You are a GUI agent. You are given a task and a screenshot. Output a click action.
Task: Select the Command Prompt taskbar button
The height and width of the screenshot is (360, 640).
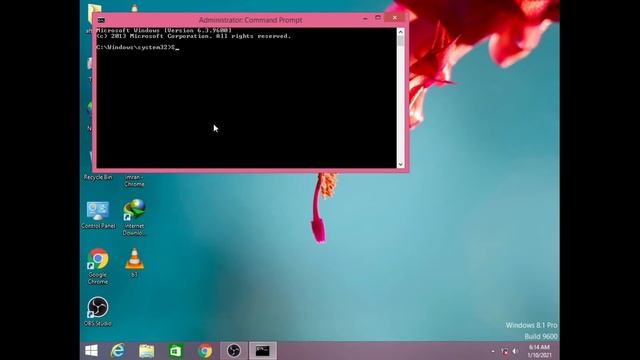[x=263, y=351]
